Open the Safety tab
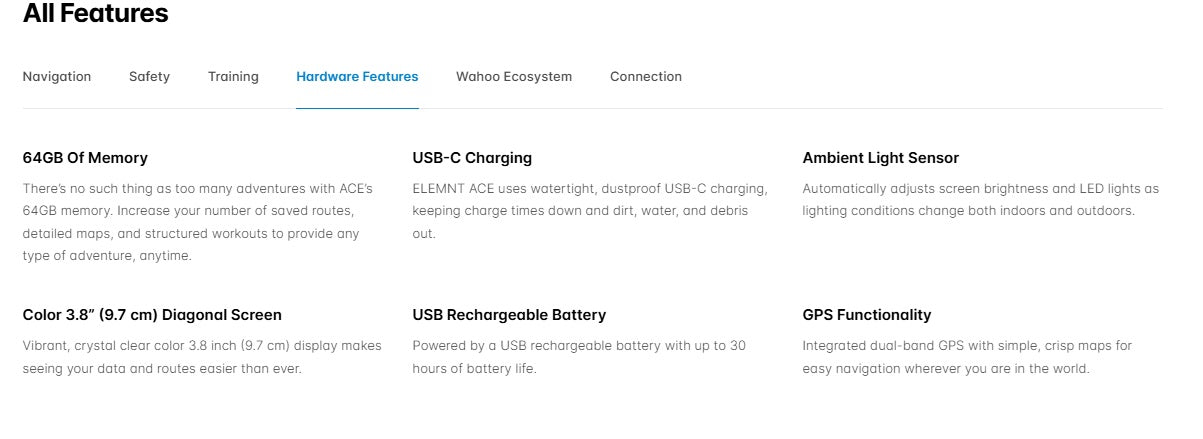This screenshot has height=439, width=1203. [x=149, y=77]
